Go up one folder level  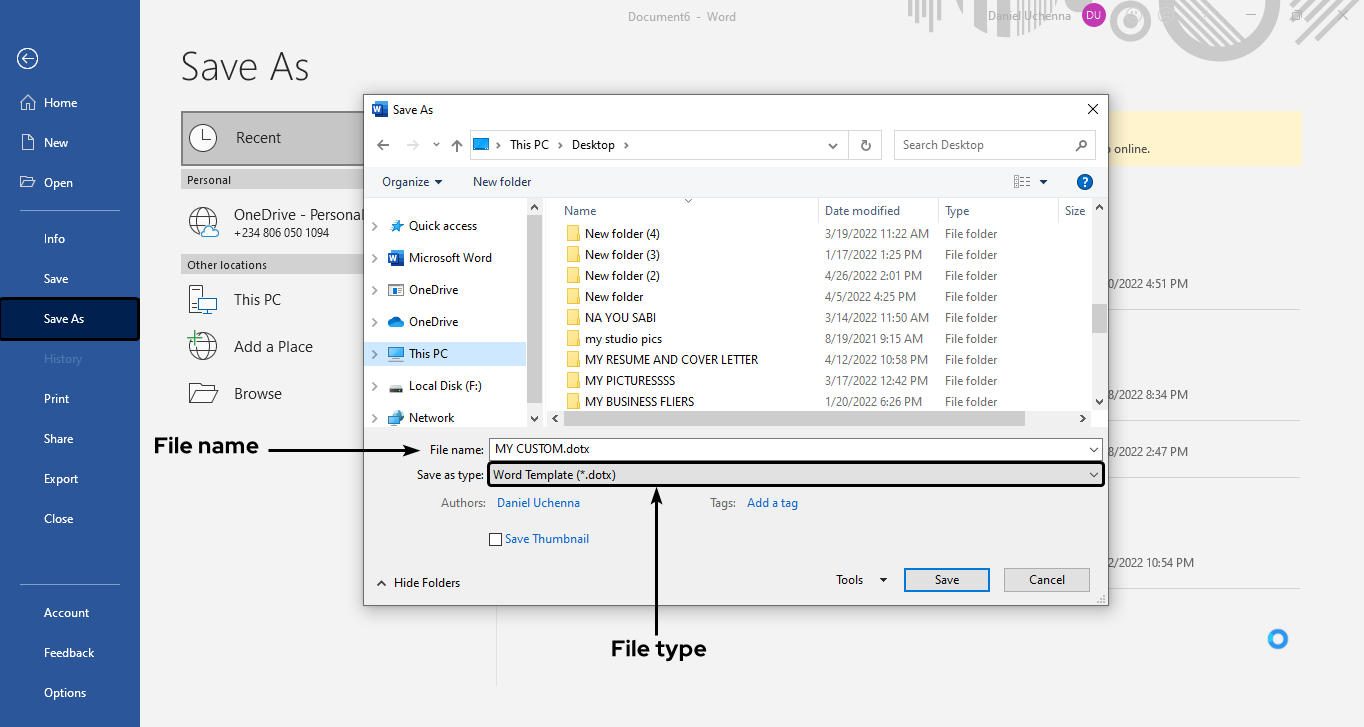click(456, 145)
